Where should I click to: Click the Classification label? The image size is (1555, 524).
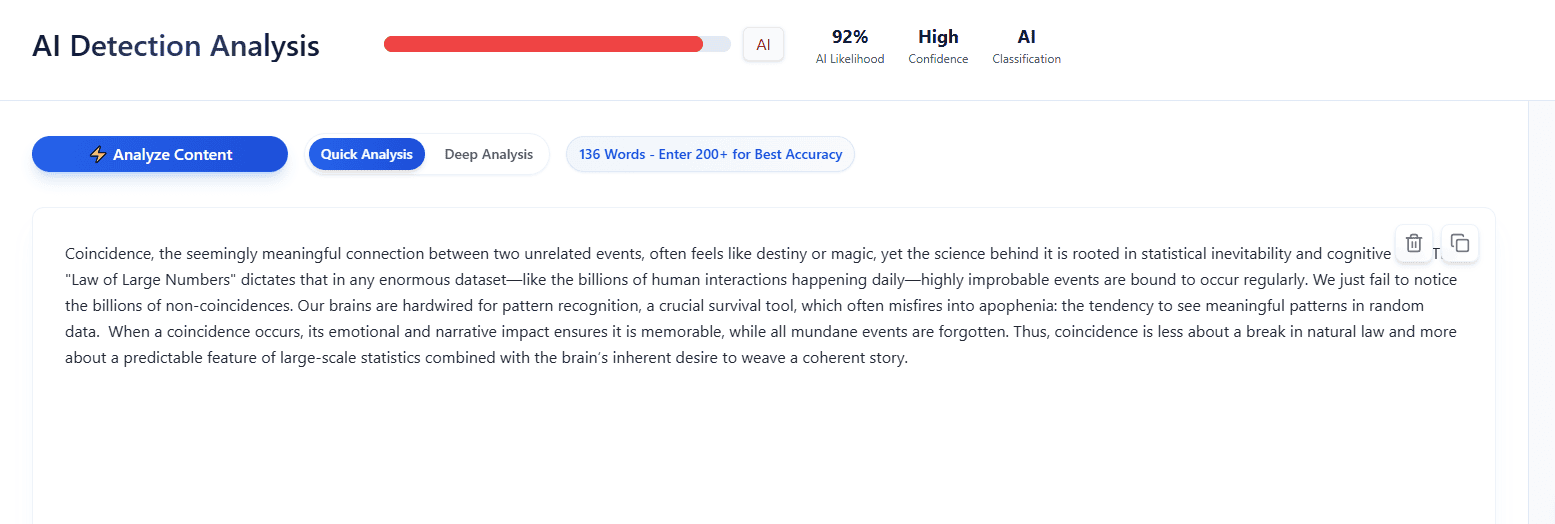tap(1026, 59)
